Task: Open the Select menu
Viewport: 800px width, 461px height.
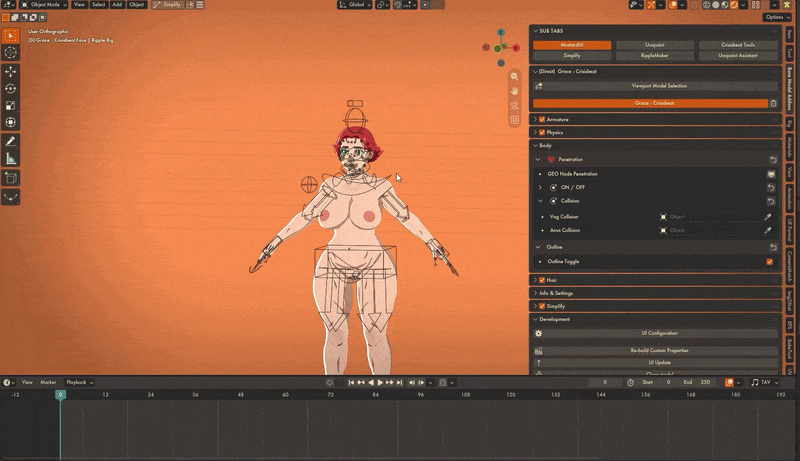Action: coord(98,5)
